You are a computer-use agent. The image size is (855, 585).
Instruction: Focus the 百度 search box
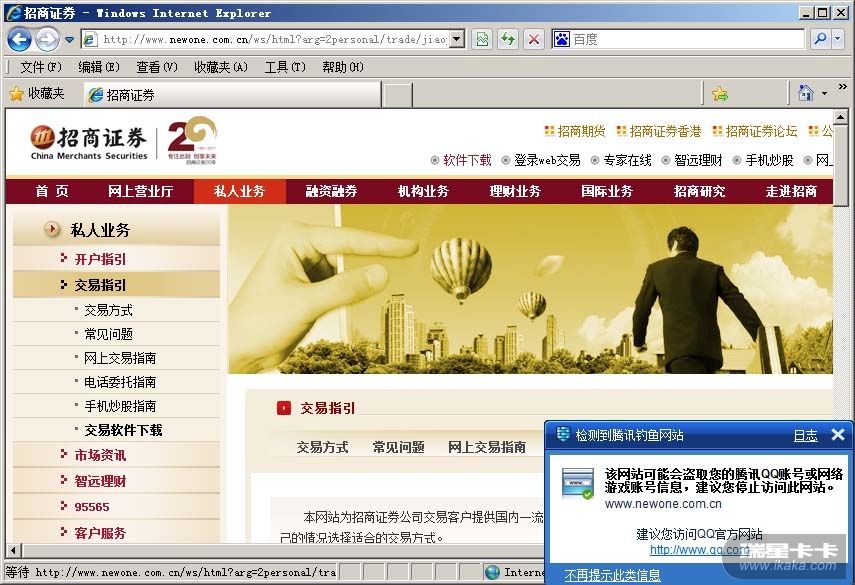[687, 39]
